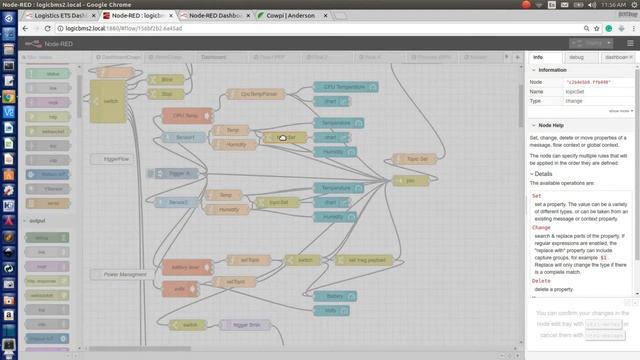Trigger the CPU Temp inject button
Image resolution: width=640 pixels, height=360 pixels.
click(x=207, y=116)
